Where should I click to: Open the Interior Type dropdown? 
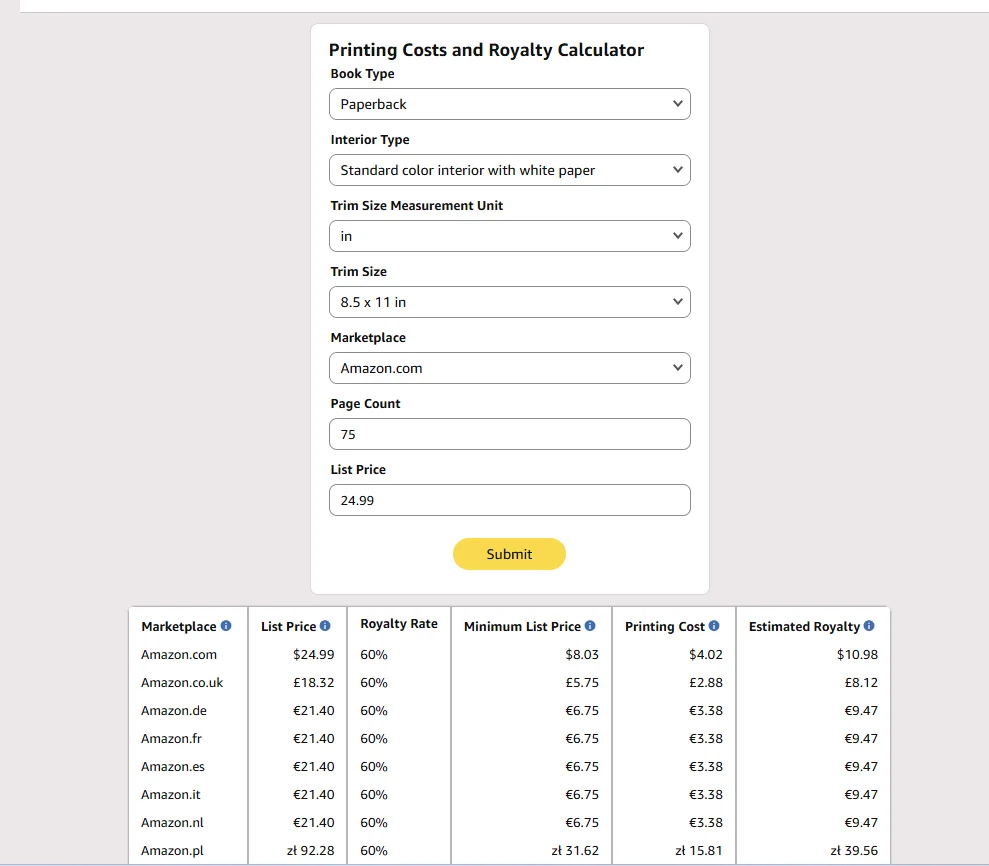(x=510, y=170)
